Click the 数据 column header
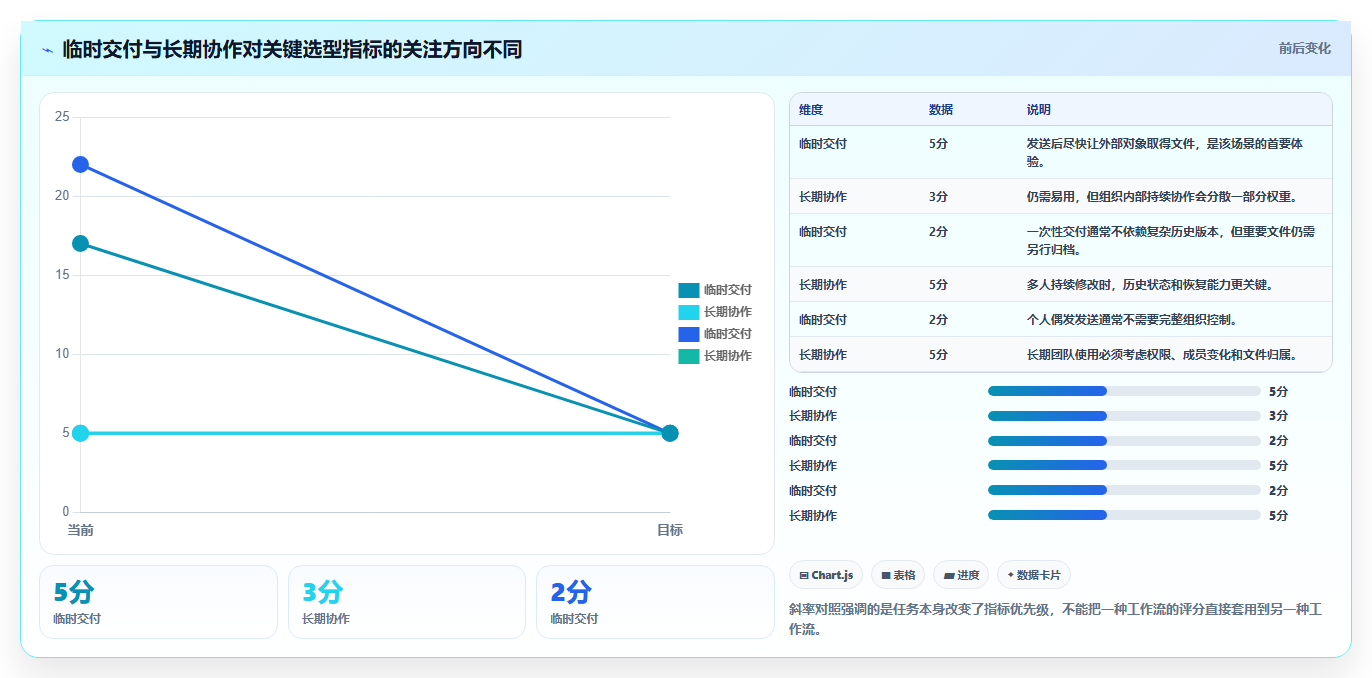The width and height of the screenshot is (1372, 678). point(941,110)
